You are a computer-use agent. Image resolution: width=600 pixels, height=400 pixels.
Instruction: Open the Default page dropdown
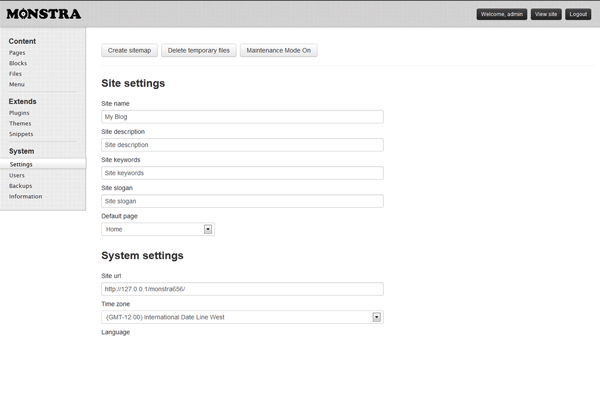[158, 229]
